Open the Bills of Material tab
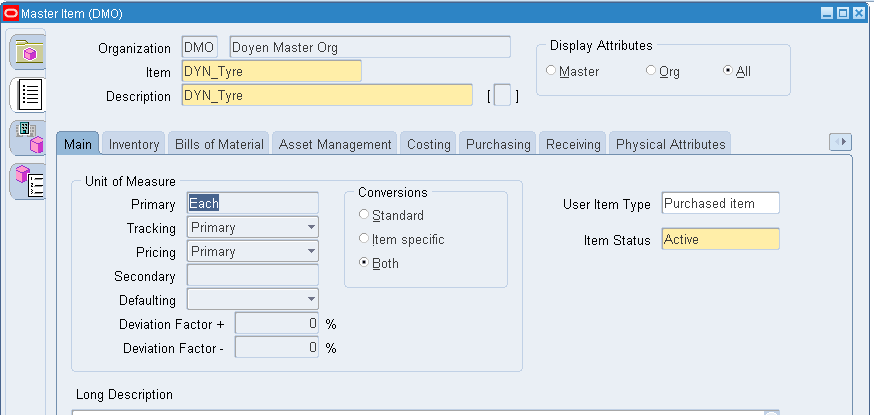Image resolution: width=874 pixels, height=415 pixels. pyautogui.click(x=219, y=144)
